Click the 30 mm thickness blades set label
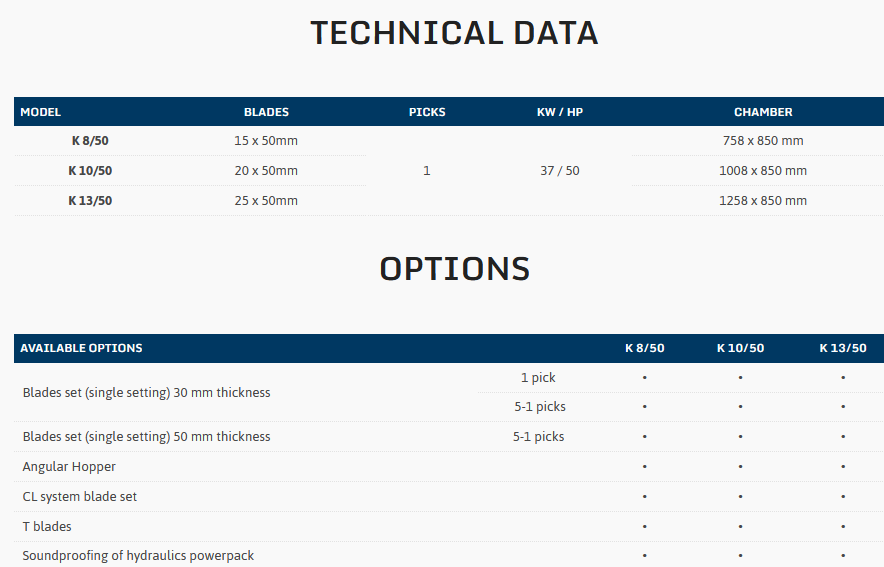This screenshot has height=567, width=884. pyautogui.click(x=146, y=393)
